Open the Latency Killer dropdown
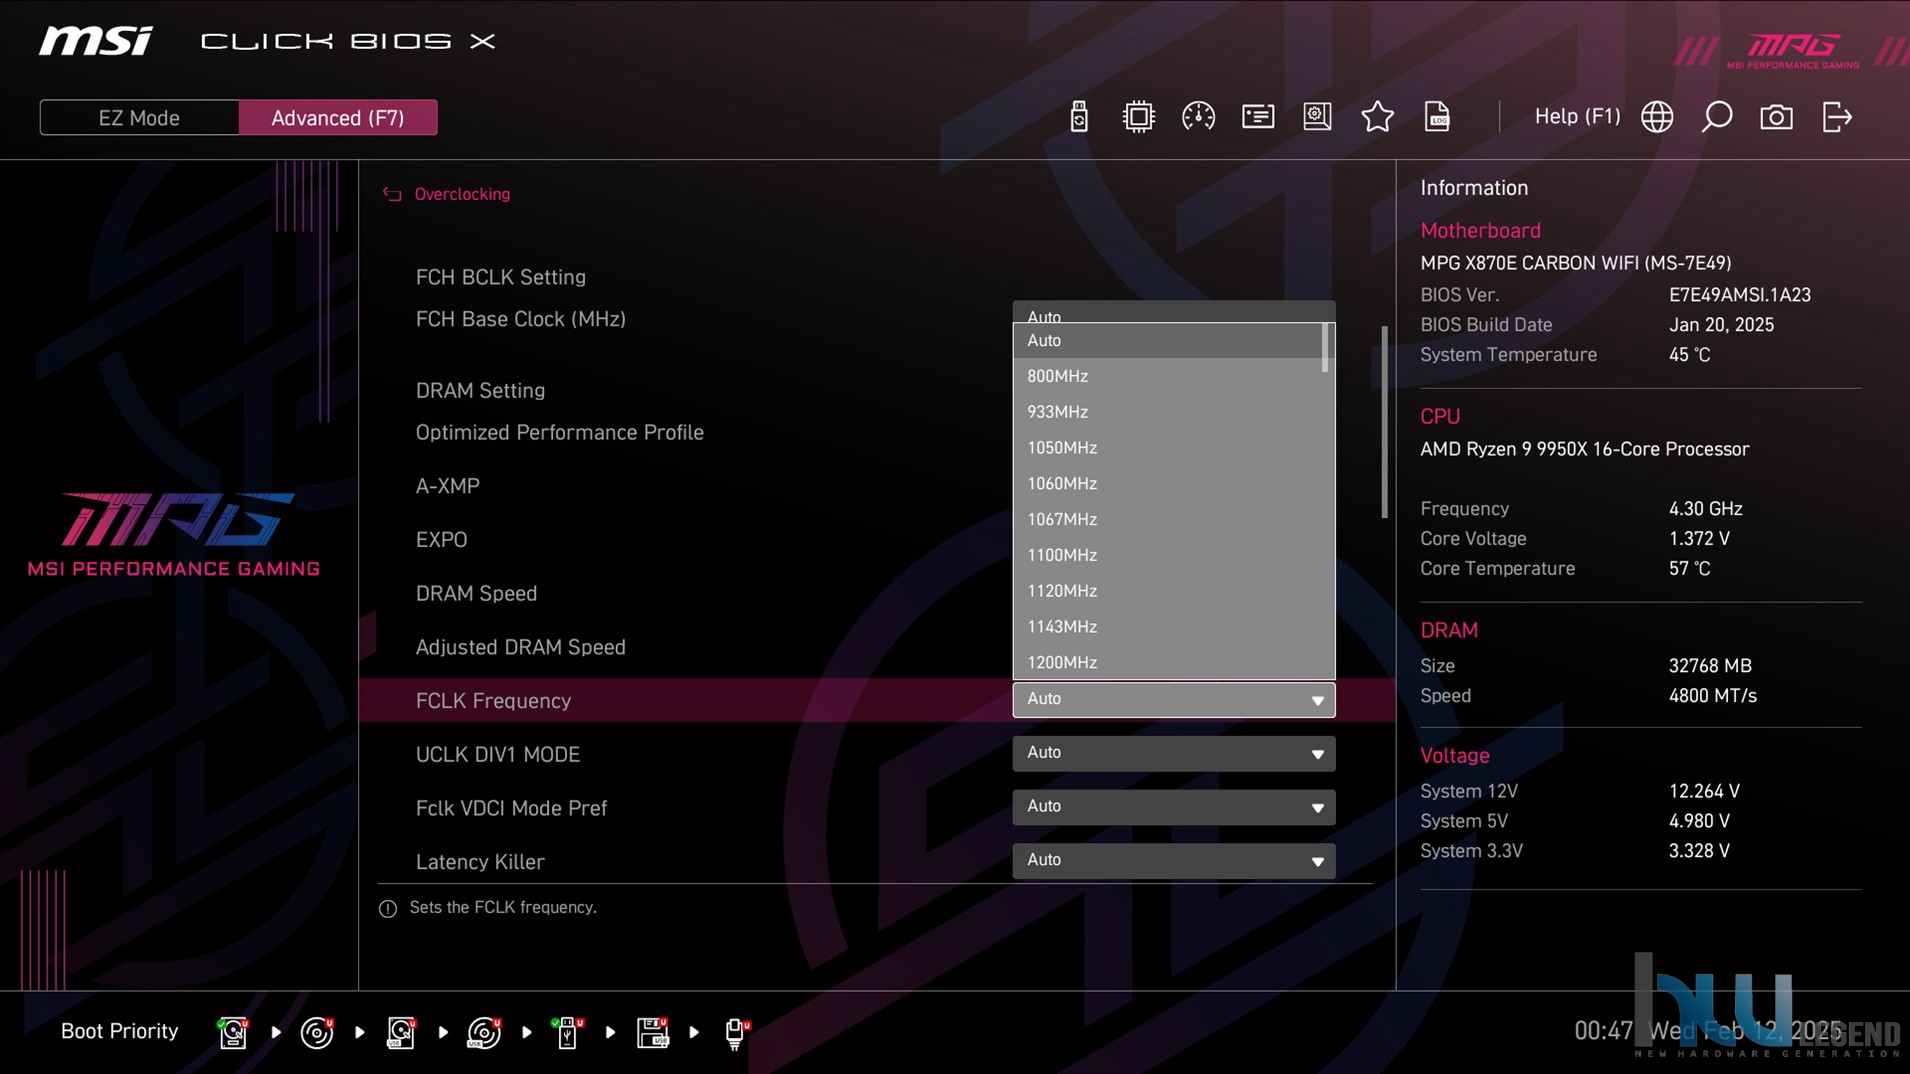1910x1074 pixels. tap(1174, 861)
